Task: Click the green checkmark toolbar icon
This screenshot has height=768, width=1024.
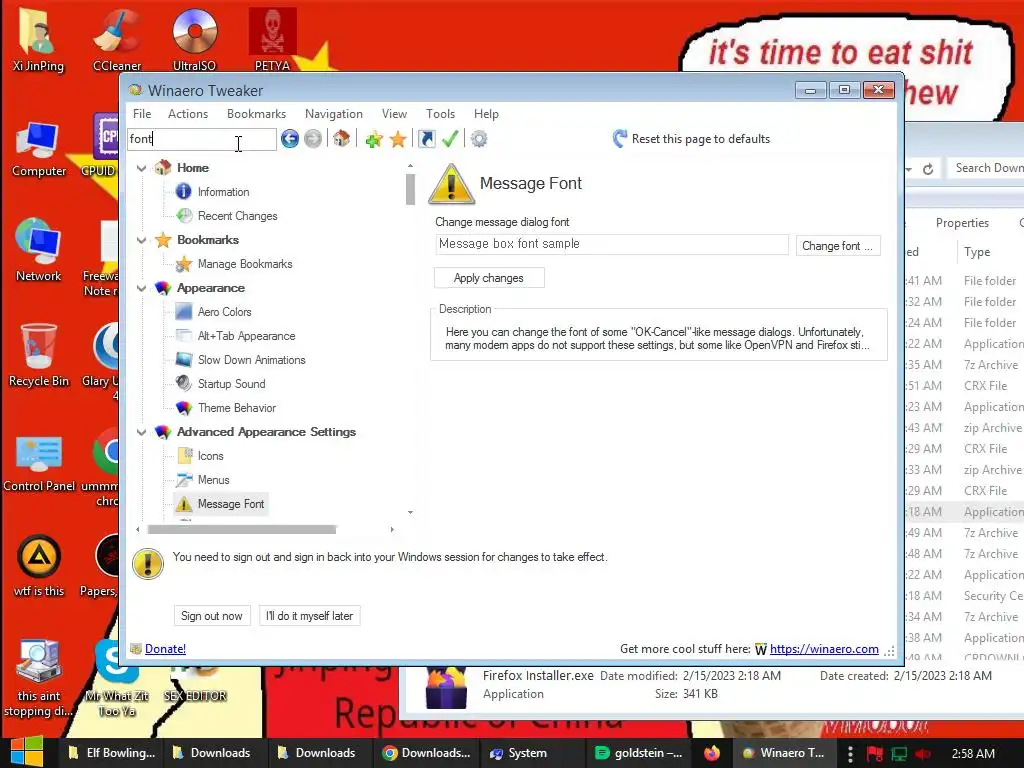Action: click(449, 138)
